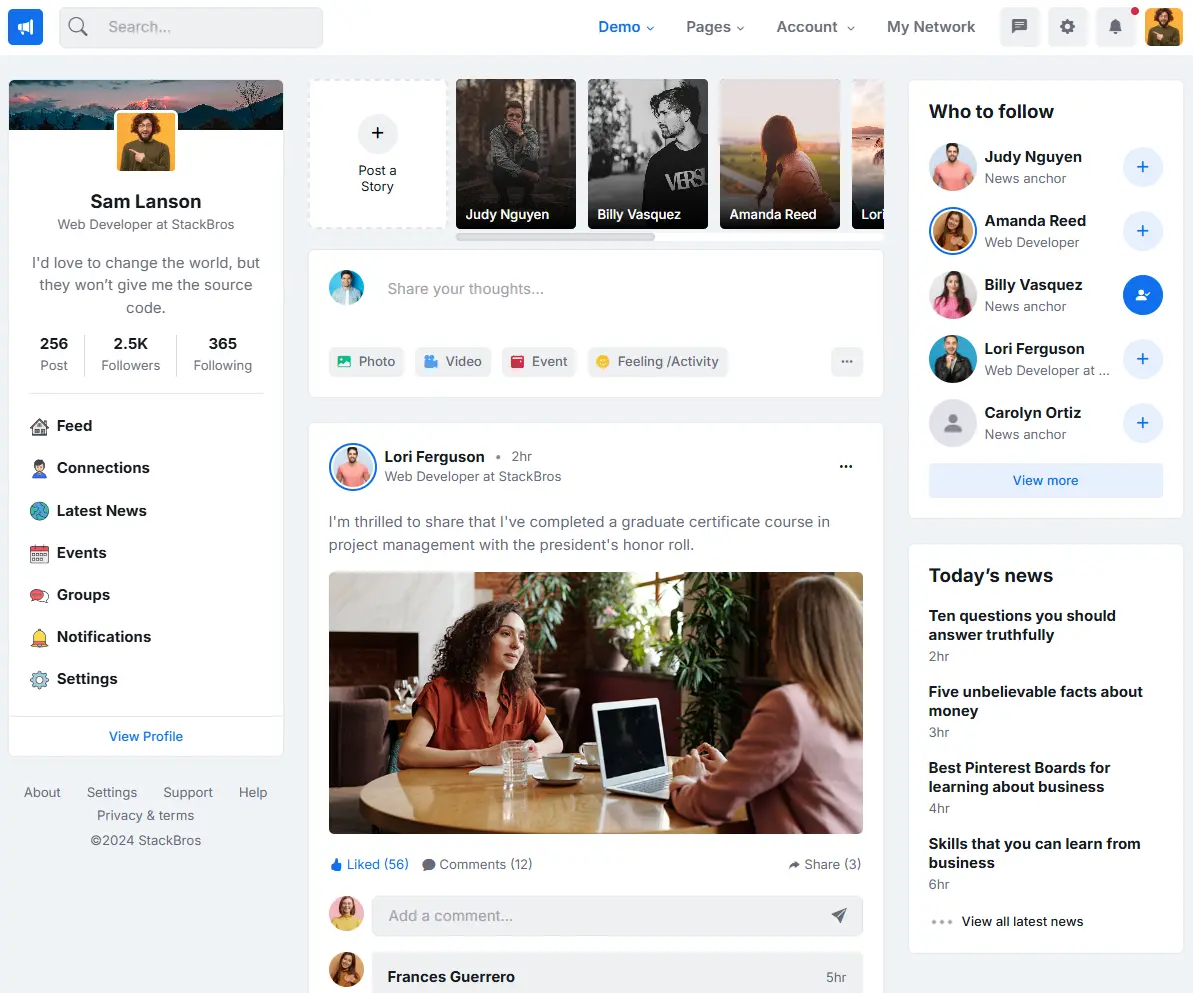Viewport: 1193px width, 993px height.
Task: Open My Network page
Action: pyautogui.click(x=931, y=27)
